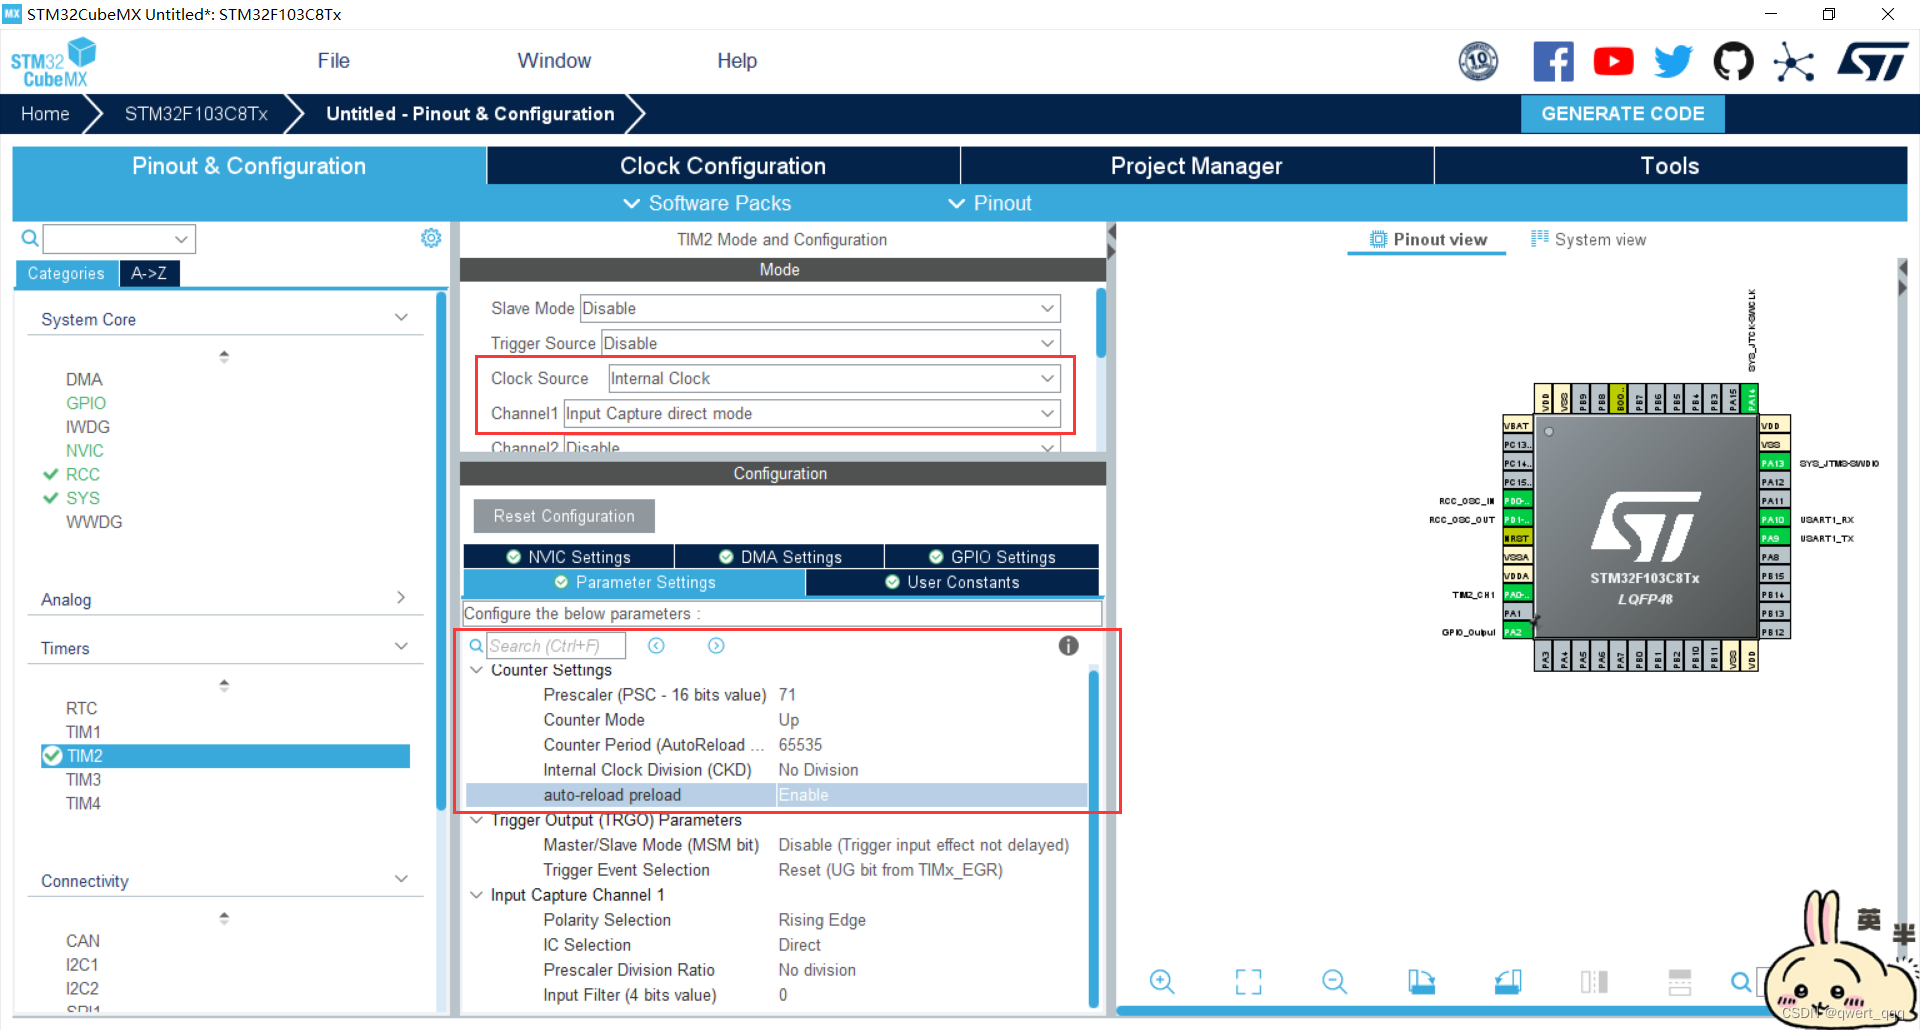
Task: Collapse the Timers category
Action: [x=401, y=647]
